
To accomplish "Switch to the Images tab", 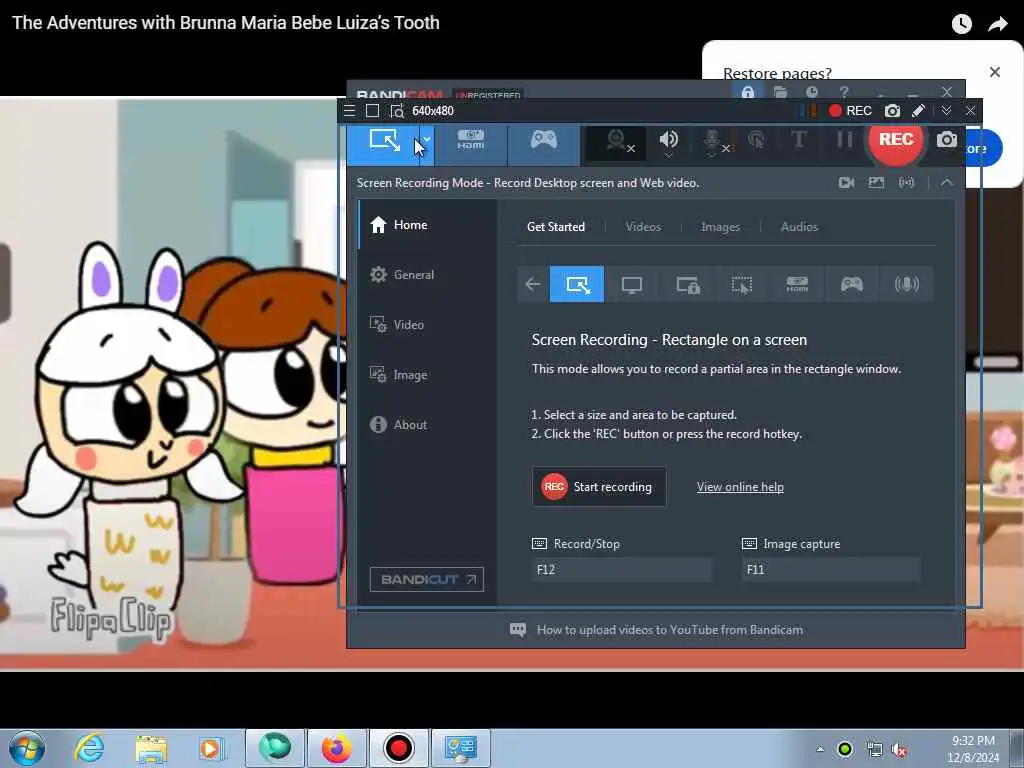I will pyautogui.click(x=720, y=227).
